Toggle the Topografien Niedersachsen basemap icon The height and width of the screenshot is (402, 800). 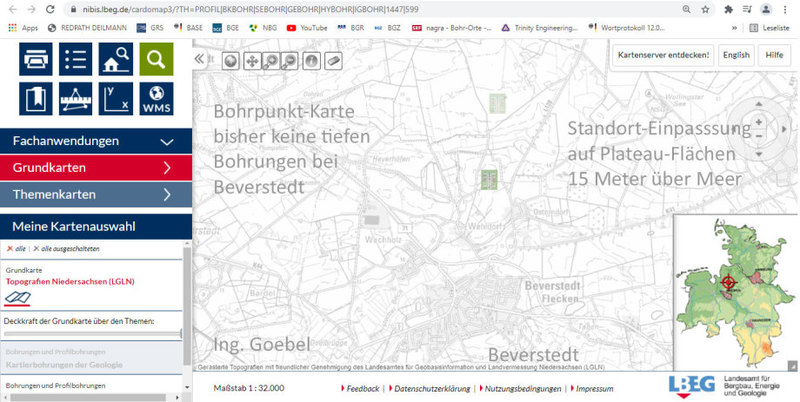[x=18, y=297]
